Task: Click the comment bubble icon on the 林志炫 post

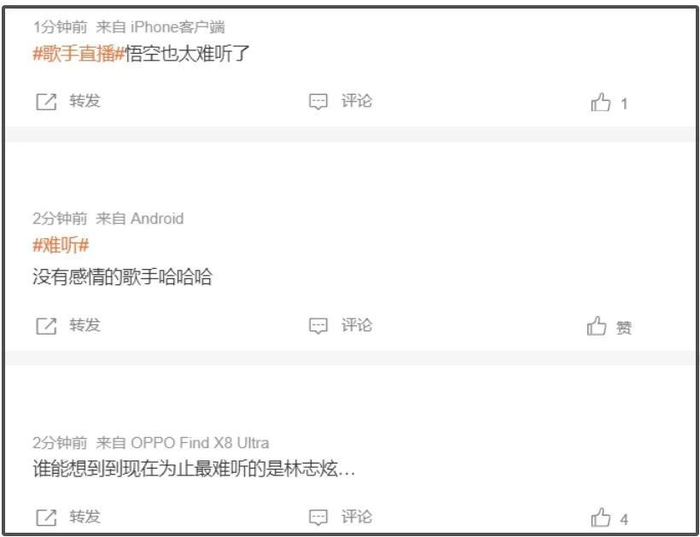Action: 318,517
